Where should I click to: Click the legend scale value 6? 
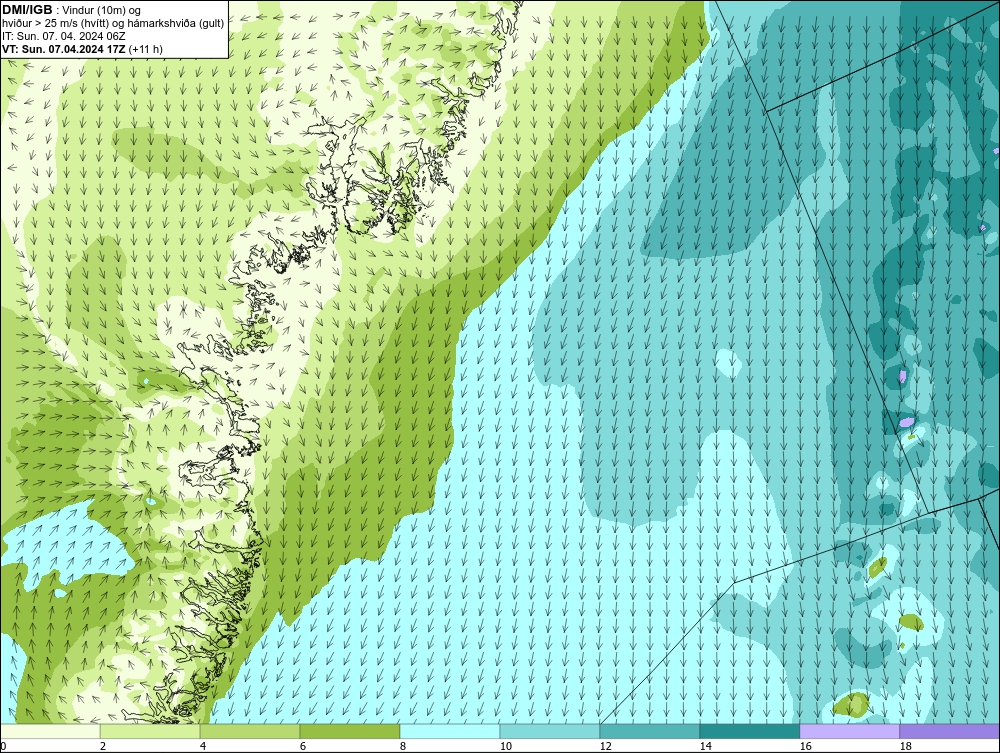(x=303, y=746)
